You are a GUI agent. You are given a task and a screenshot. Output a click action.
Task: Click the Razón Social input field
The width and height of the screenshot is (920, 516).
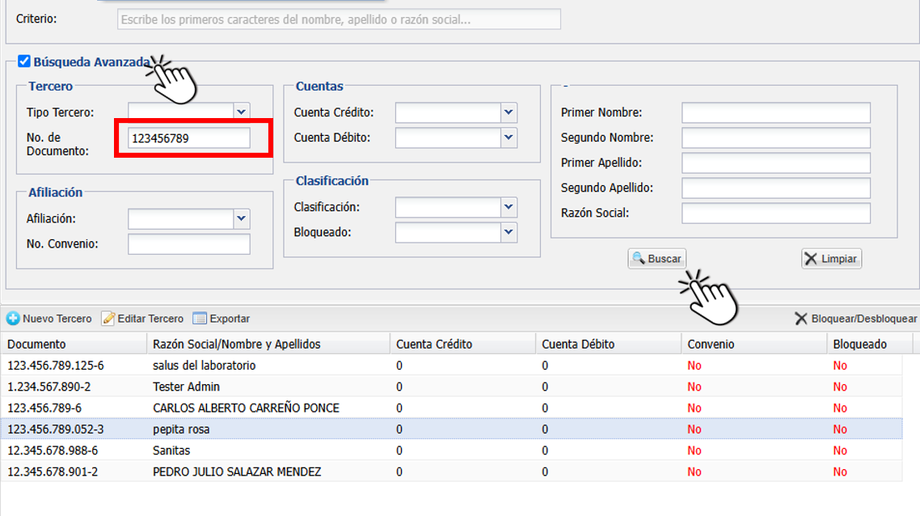(x=776, y=214)
